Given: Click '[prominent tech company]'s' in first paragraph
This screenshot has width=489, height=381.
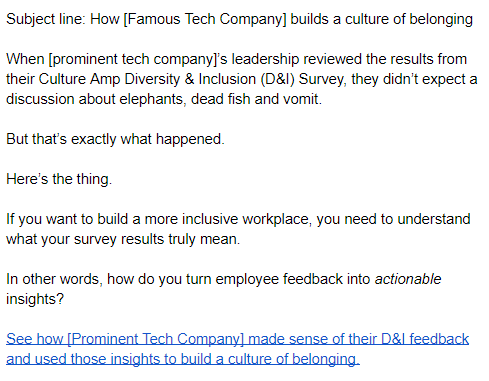Looking at the screenshot, I should (x=138, y=59).
